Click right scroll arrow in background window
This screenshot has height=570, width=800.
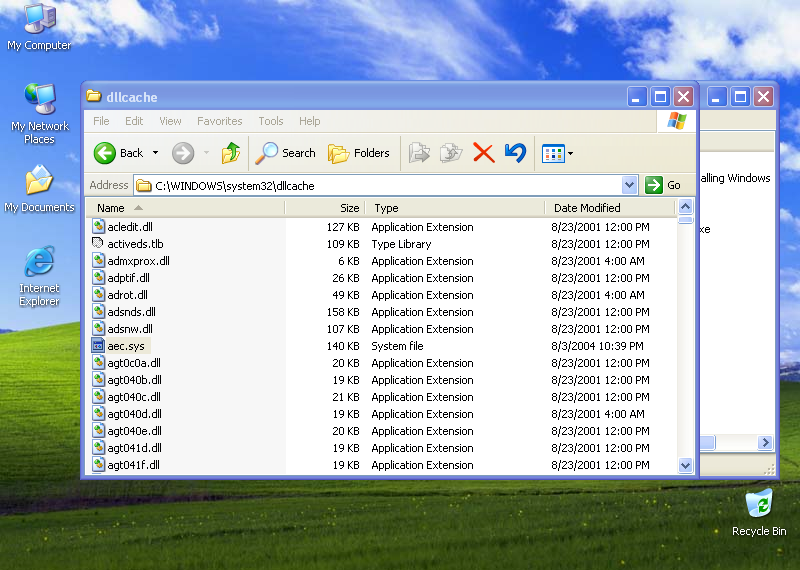click(x=765, y=442)
